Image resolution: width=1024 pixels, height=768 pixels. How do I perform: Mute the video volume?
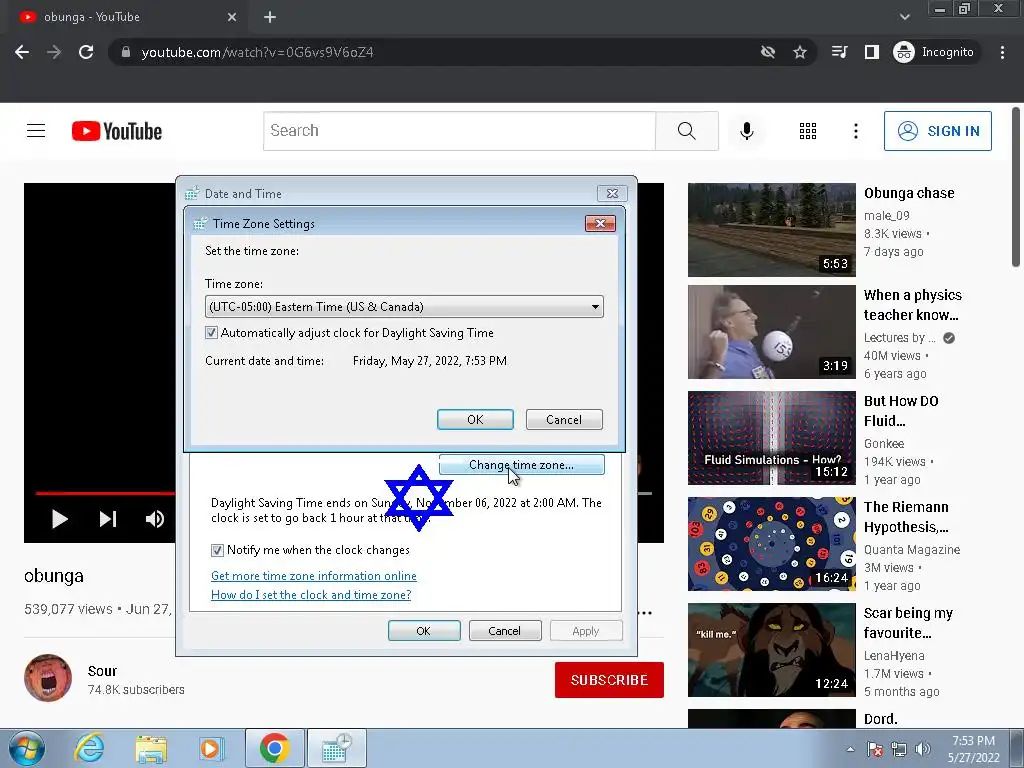point(155,519)
